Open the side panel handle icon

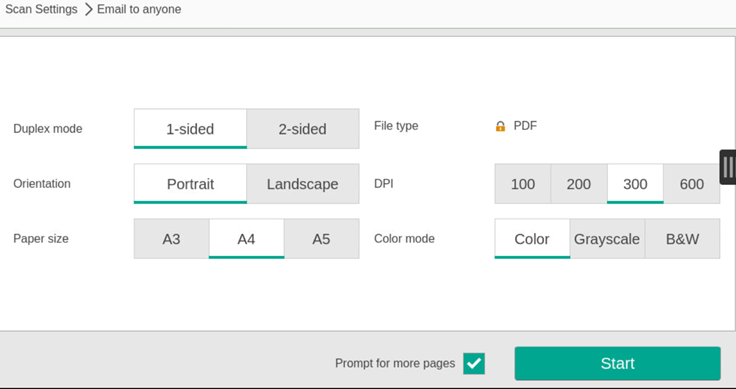coord(728,167)
